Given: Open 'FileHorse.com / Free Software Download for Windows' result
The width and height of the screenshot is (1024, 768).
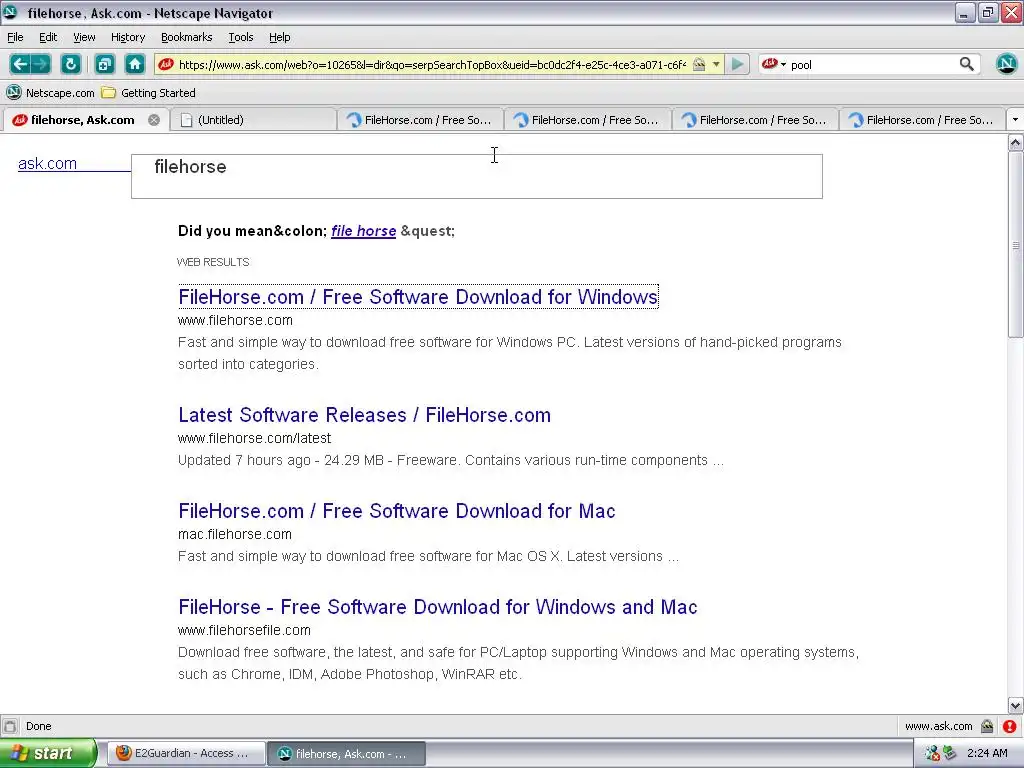Looking at the screenshot, I should [x=418, y=297].
